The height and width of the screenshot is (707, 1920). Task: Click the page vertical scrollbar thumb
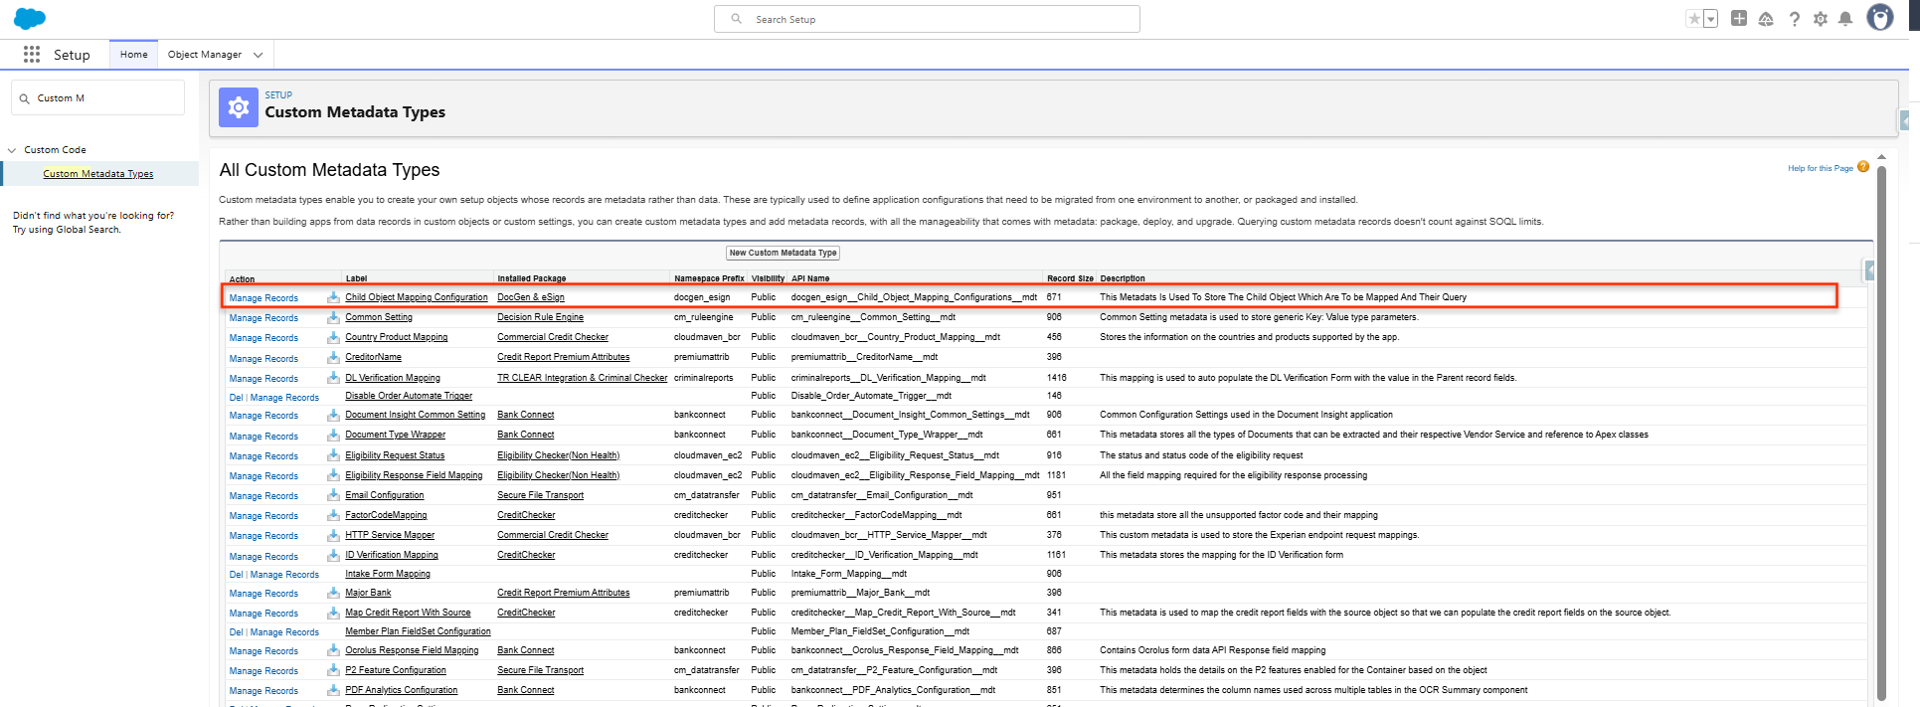pos(1881,432)
